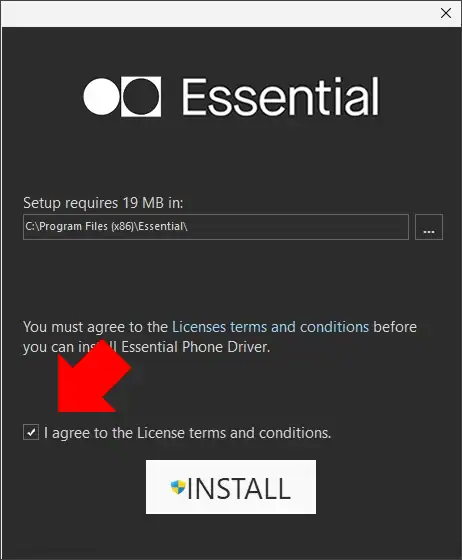462x560 pixels.
Task: Click the 'Setup requires 19 MB in:' label
Action: pos(103,203)
